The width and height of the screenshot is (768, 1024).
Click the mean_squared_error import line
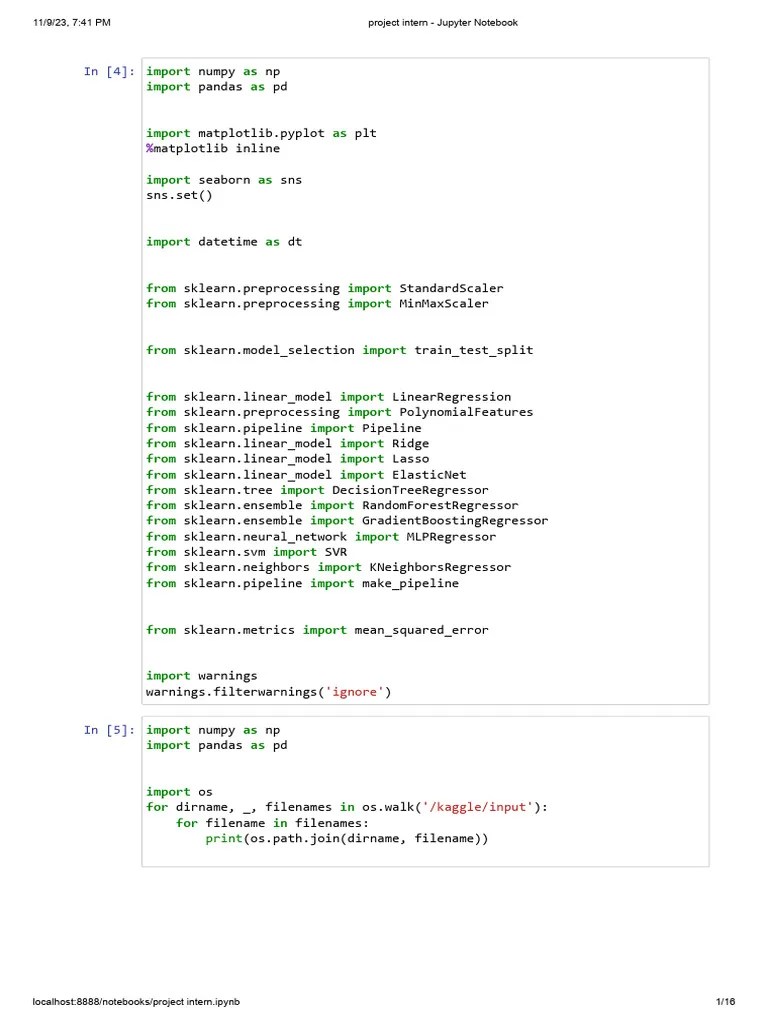coord(317,630)
